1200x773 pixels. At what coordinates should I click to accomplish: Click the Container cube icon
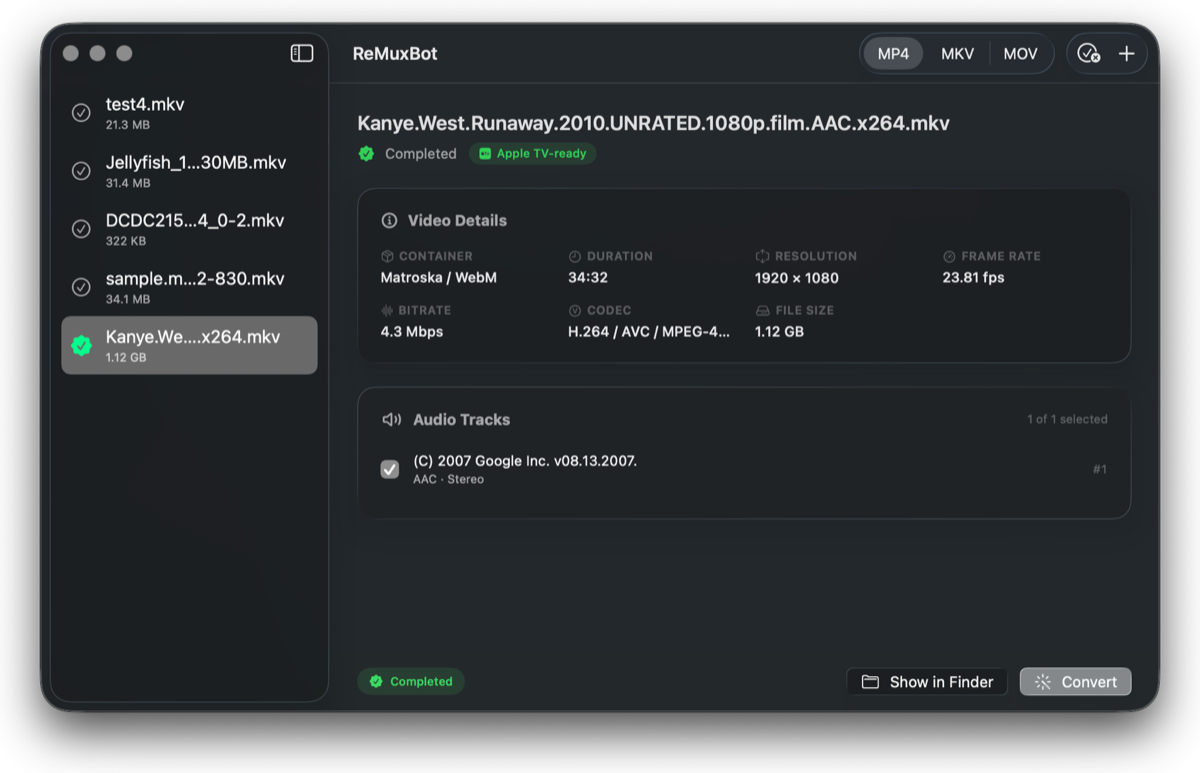387,256
